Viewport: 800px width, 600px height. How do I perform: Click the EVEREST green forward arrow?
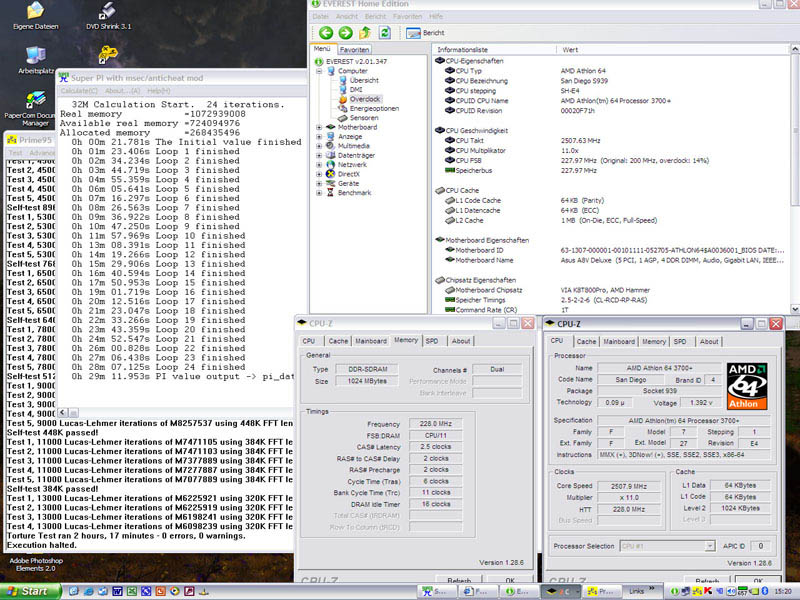click(x=346, y=33)
